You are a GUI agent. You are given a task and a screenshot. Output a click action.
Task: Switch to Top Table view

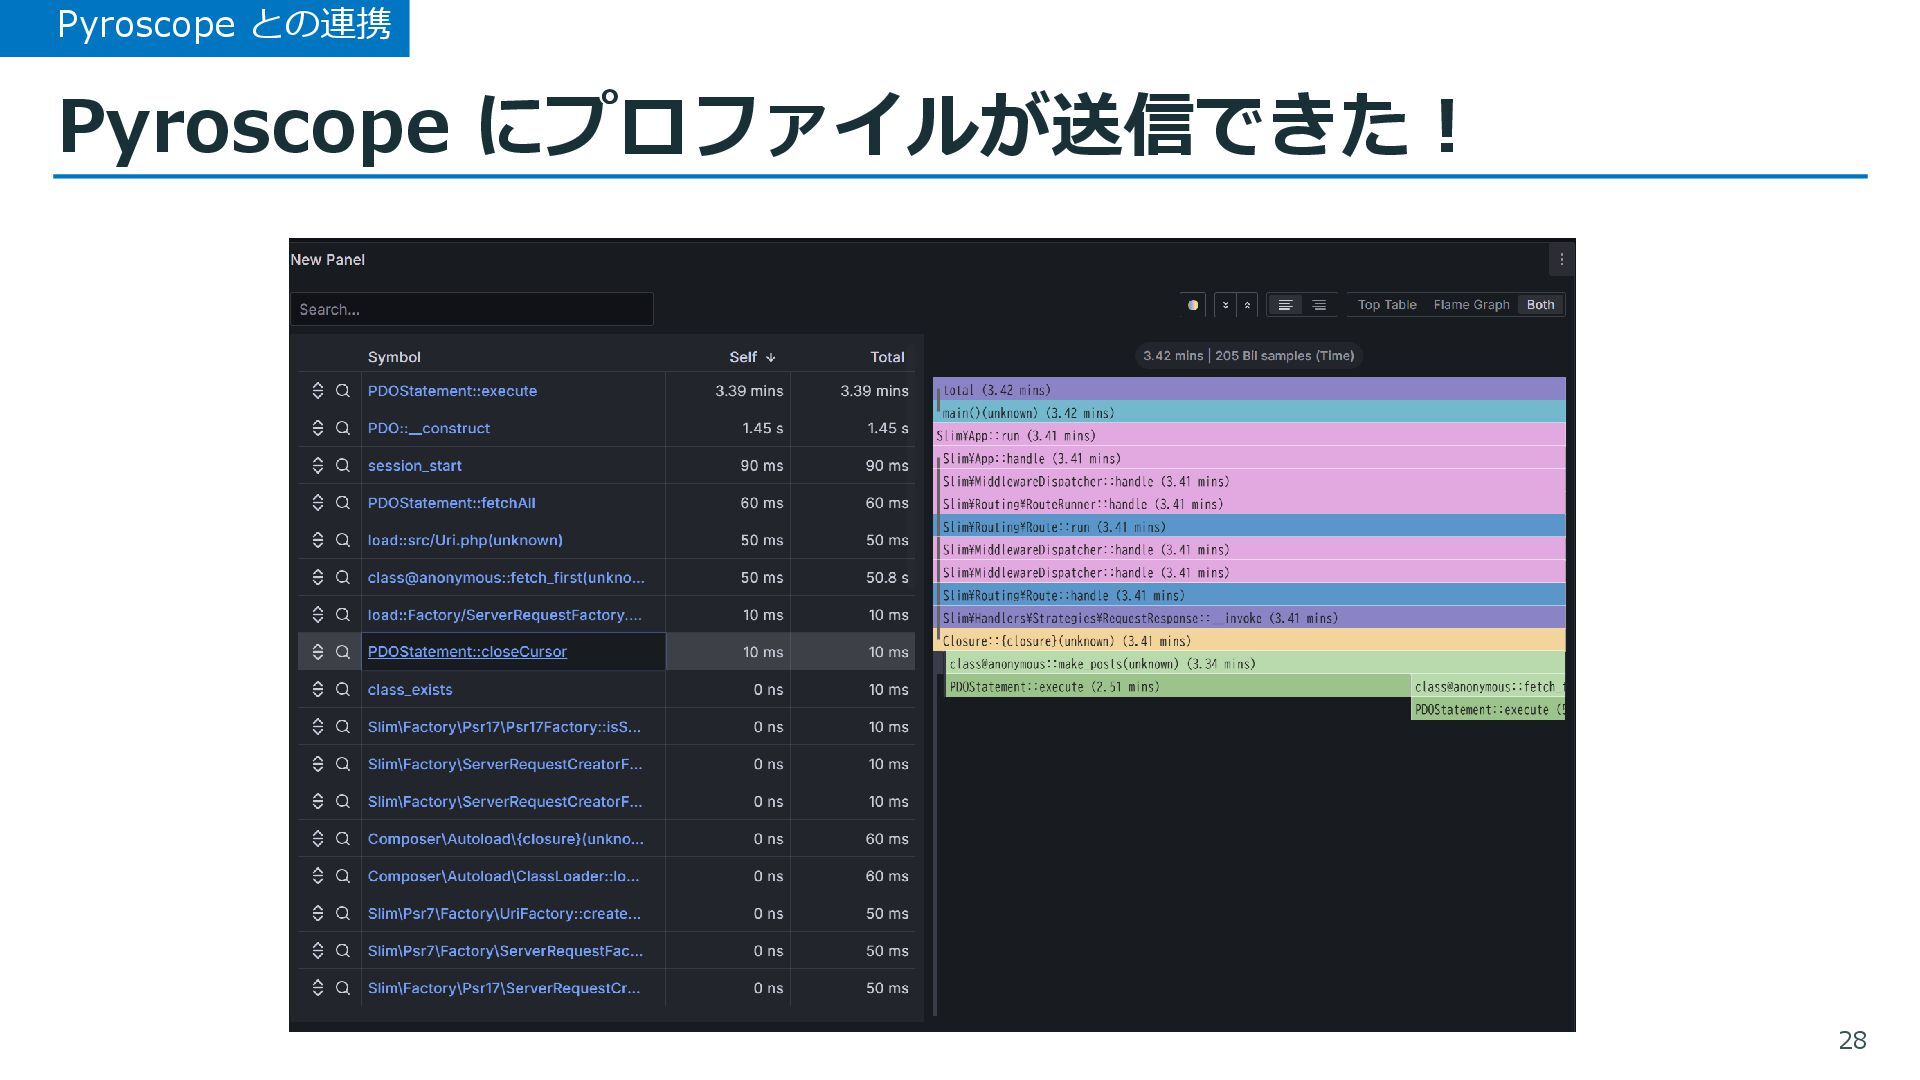pos(1387,305)
